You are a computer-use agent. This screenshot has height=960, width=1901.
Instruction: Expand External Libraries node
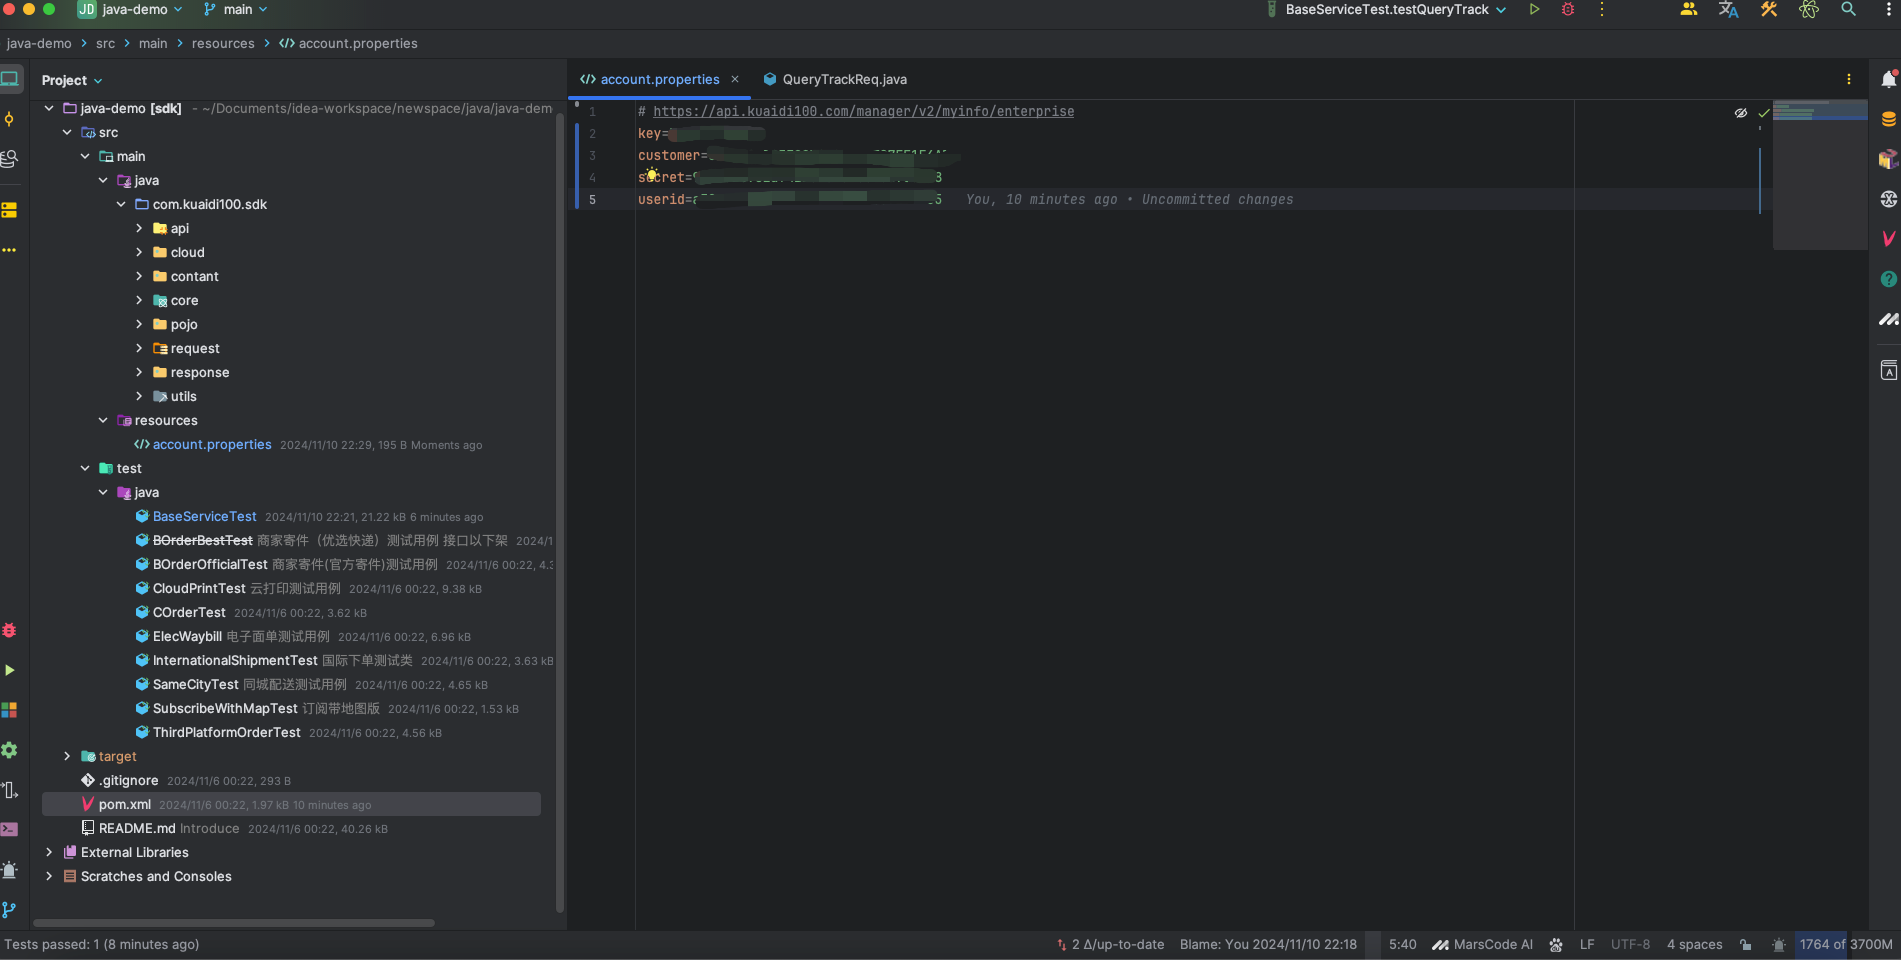click(49, 852)
